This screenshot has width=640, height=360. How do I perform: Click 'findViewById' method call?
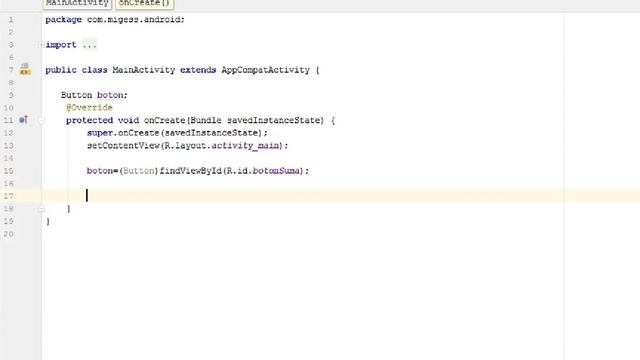(191, 171)
